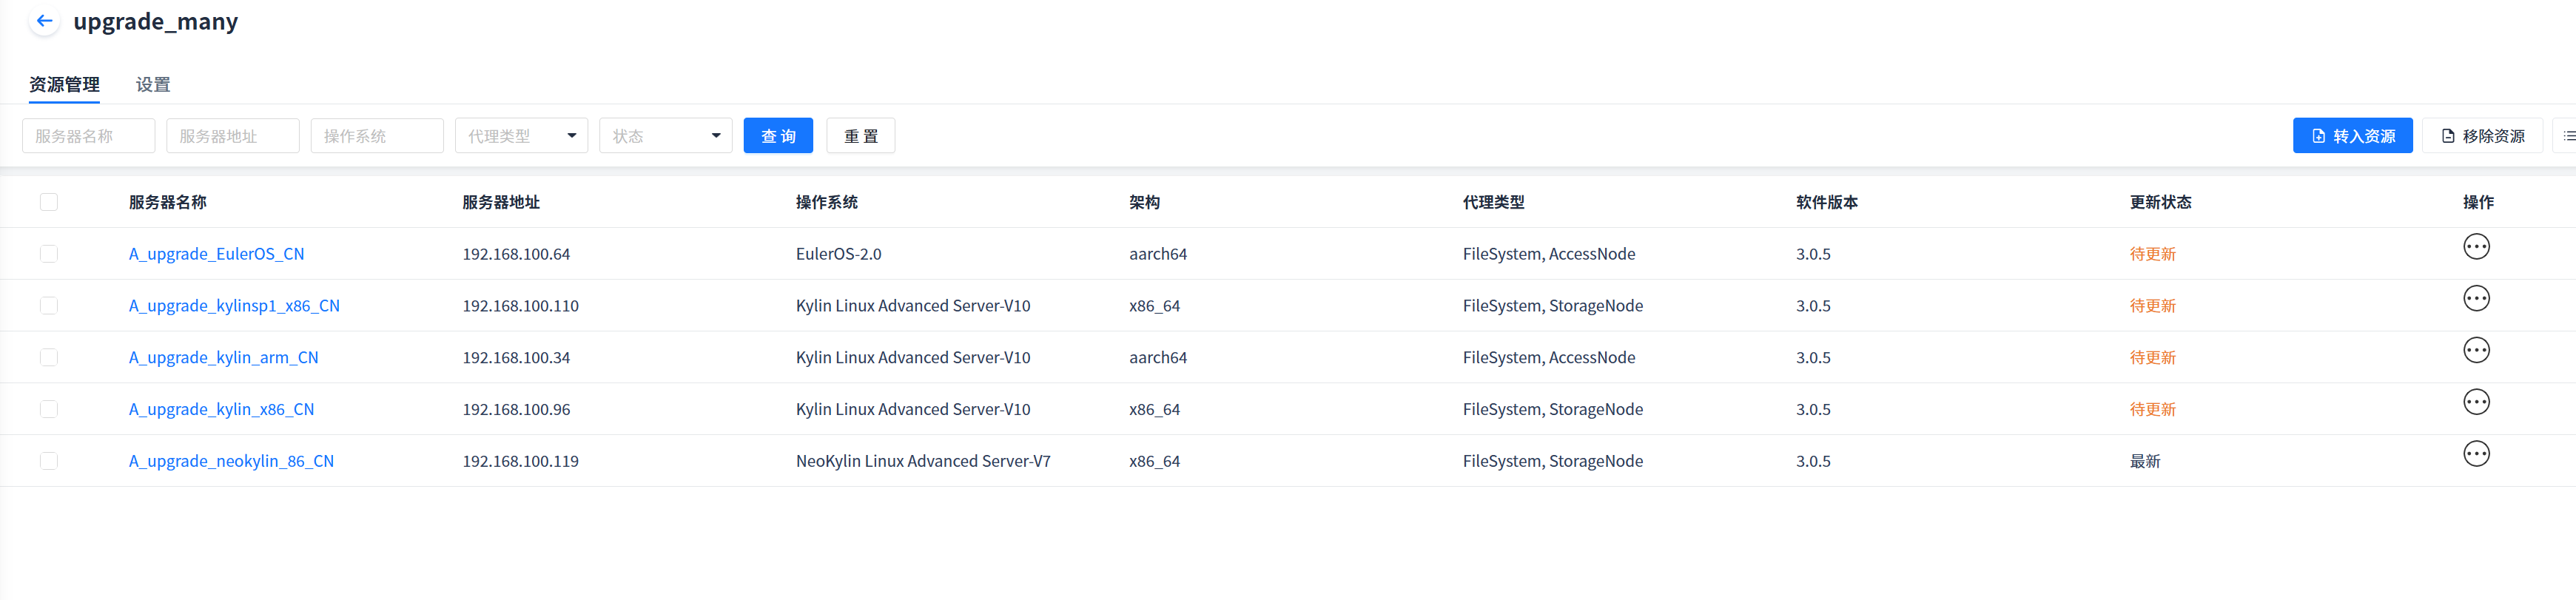This screenshot has height=600, width=2576.
Task: Click the list settings icon at far right
Action: click(2567, 136)
